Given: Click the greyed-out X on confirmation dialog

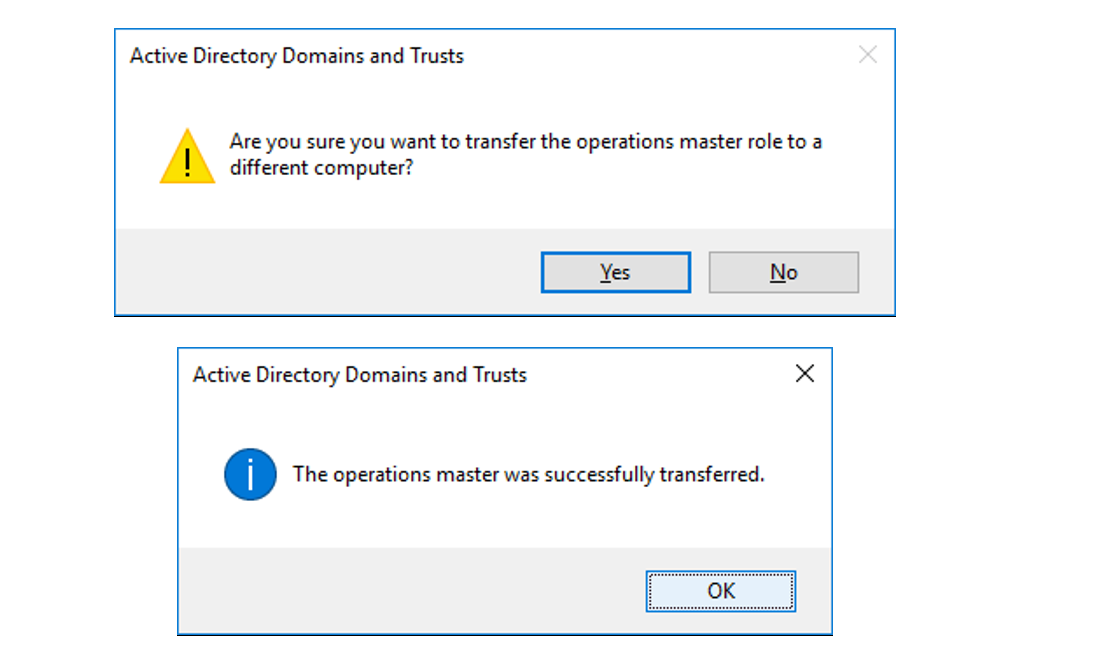Looking at the screenshot, I should click(867, 55).
